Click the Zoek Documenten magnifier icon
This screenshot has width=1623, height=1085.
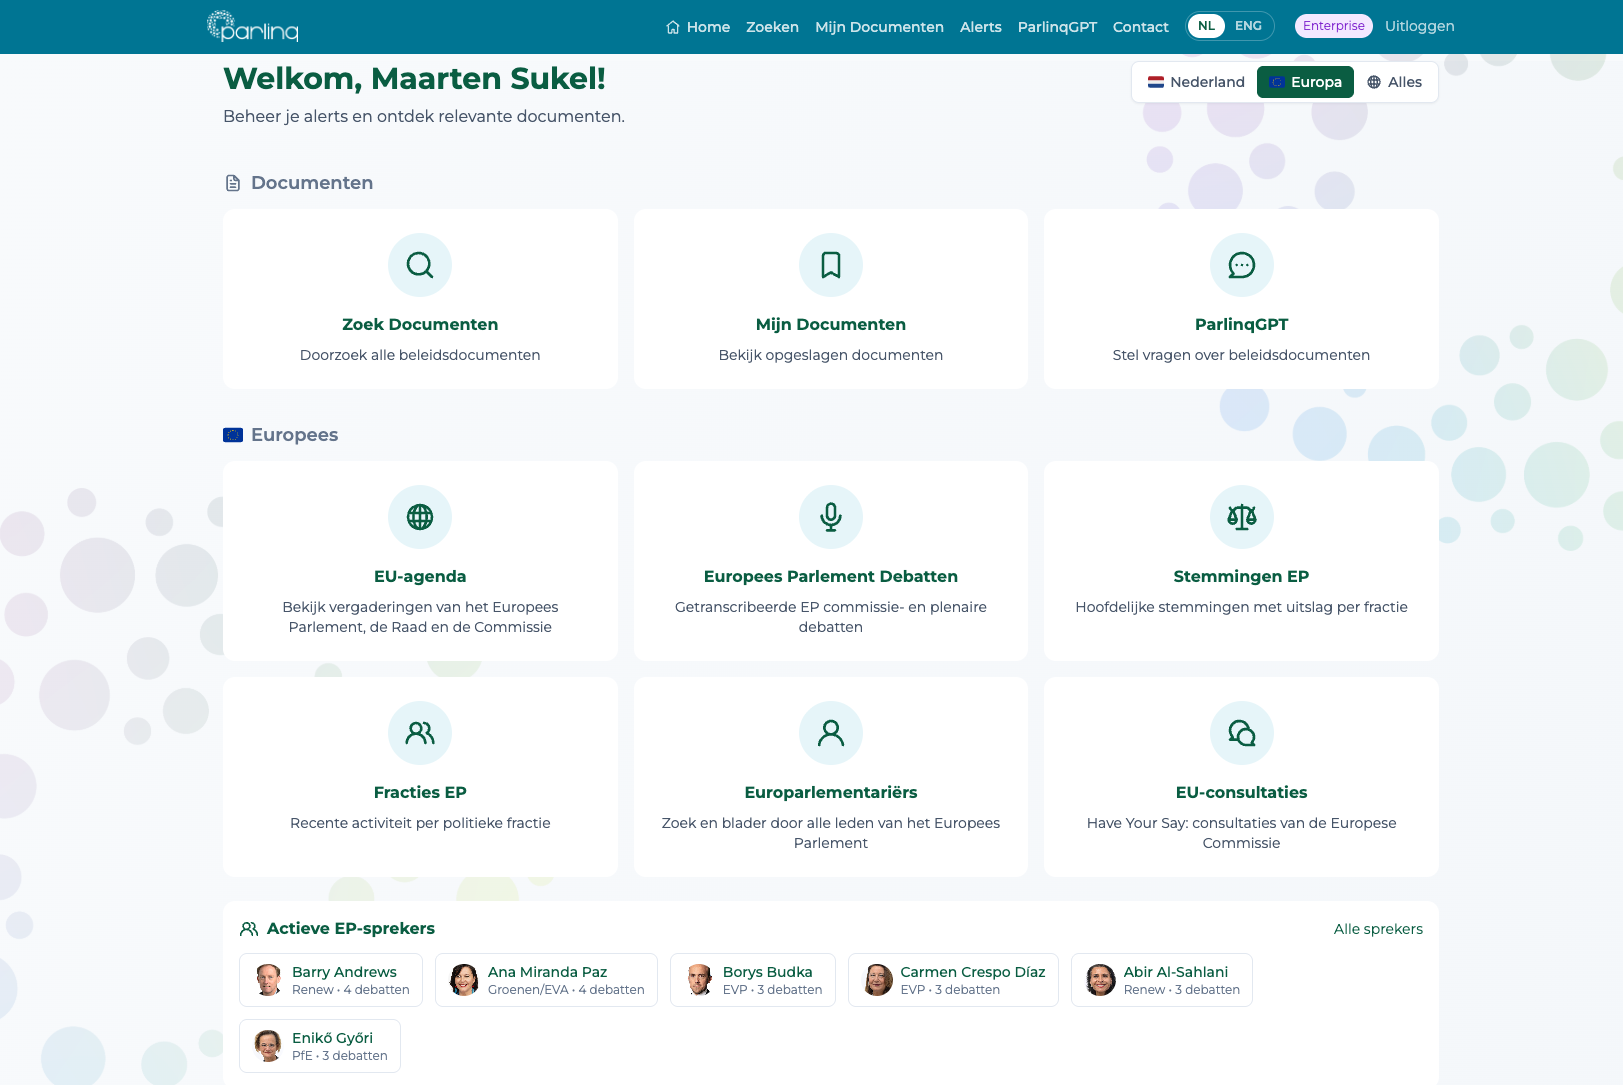[420, 265]
